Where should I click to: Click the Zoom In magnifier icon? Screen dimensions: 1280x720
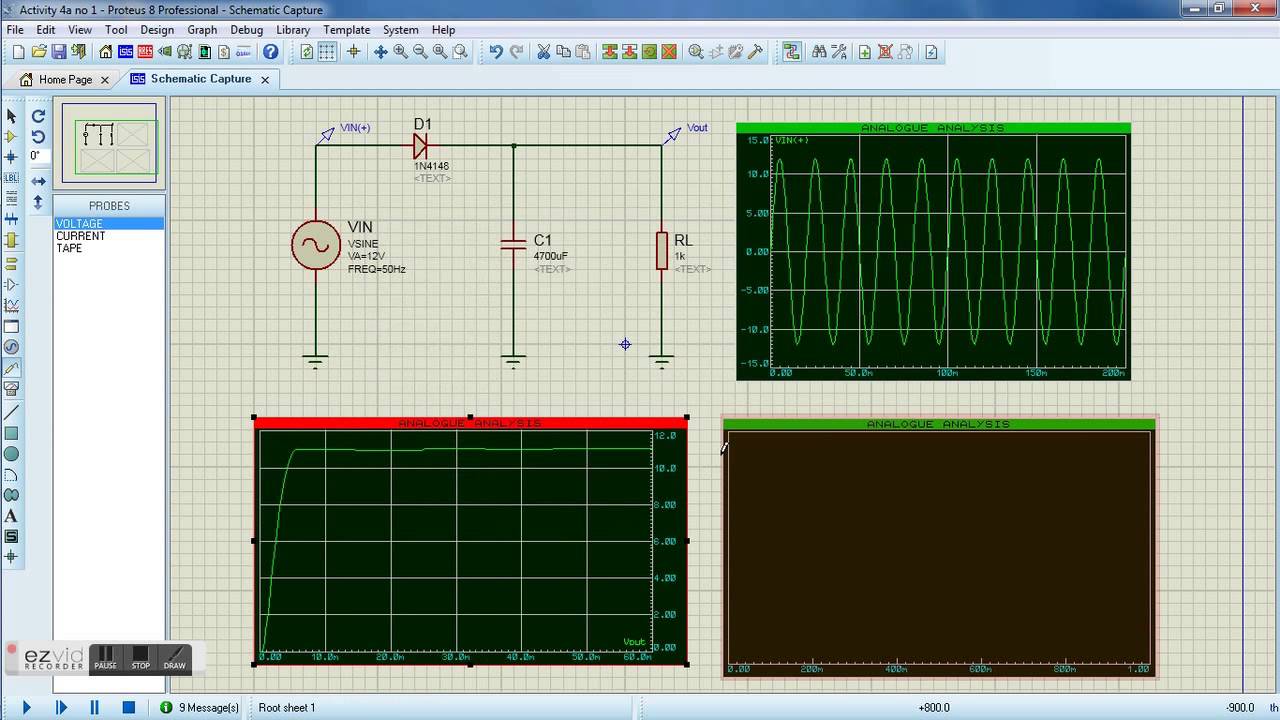pyautogui.click(x=400, y=52)
